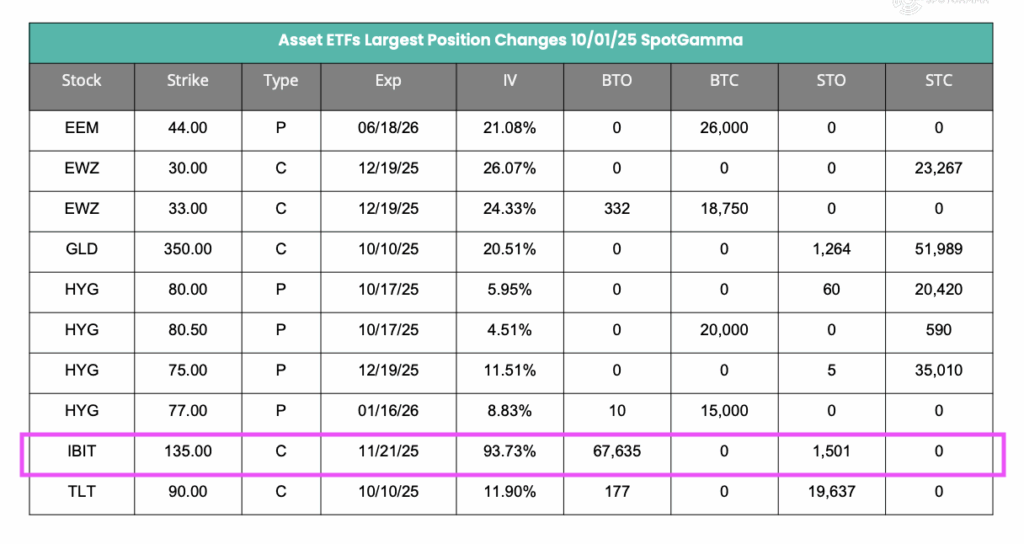1024x544 pixels.
Task: Select the IV column header
Action: (x=510, y=80)
